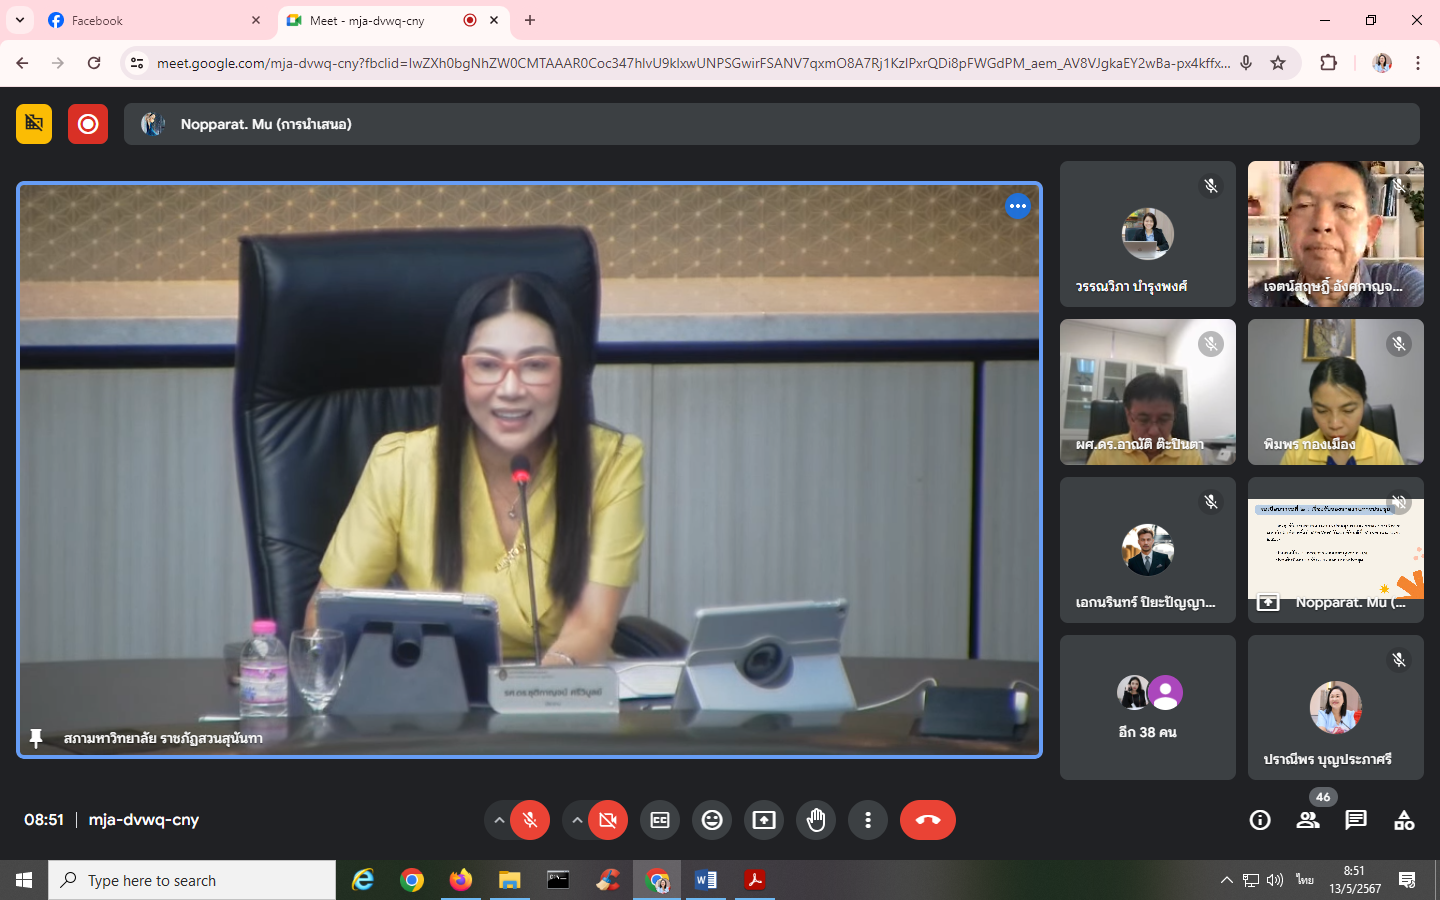
Task: Open Microsoft Word from the taskbar
Action: click(705, 880)
